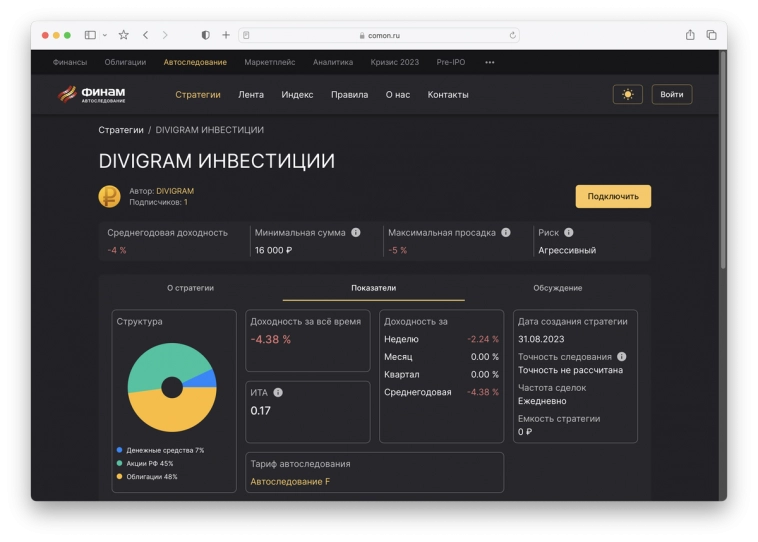This screenshot has height=542, width=758.
Task: Show info for Точность следования
Action: coord(622,357)
